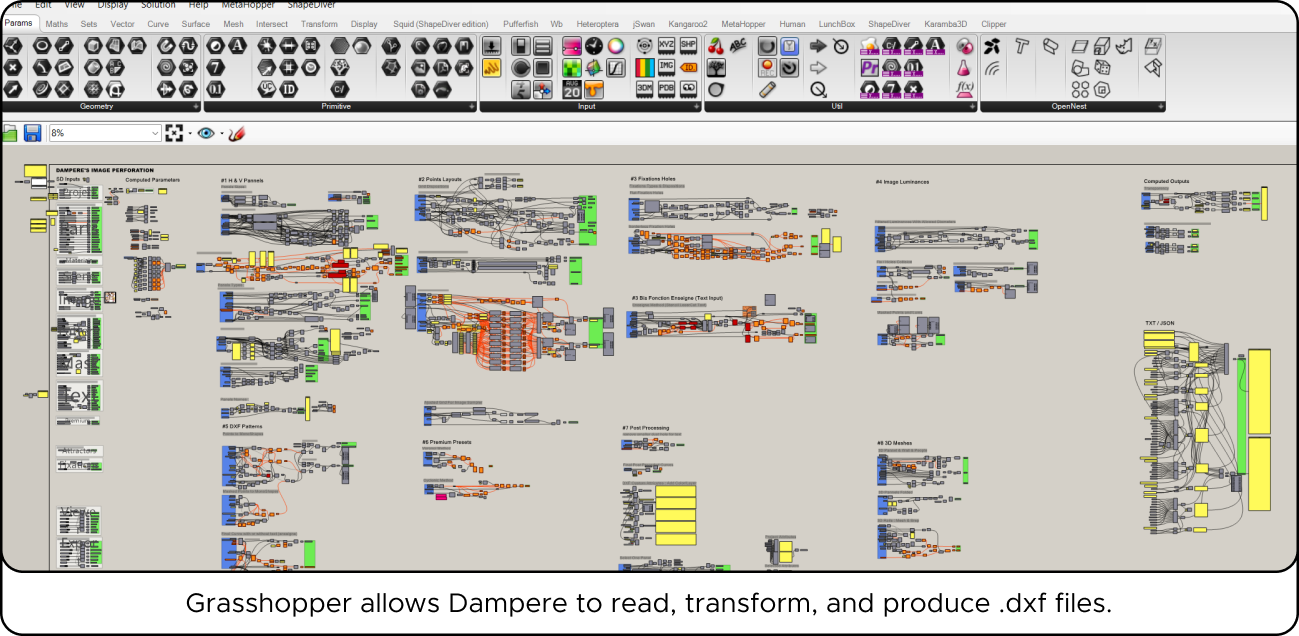Click the save file floppy disk icon

point(32,133)
